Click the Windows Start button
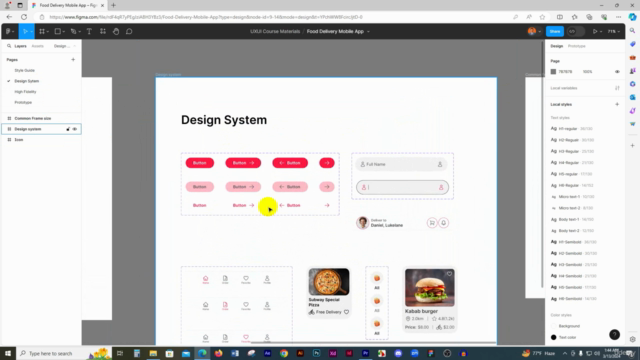 coord(8,353)
